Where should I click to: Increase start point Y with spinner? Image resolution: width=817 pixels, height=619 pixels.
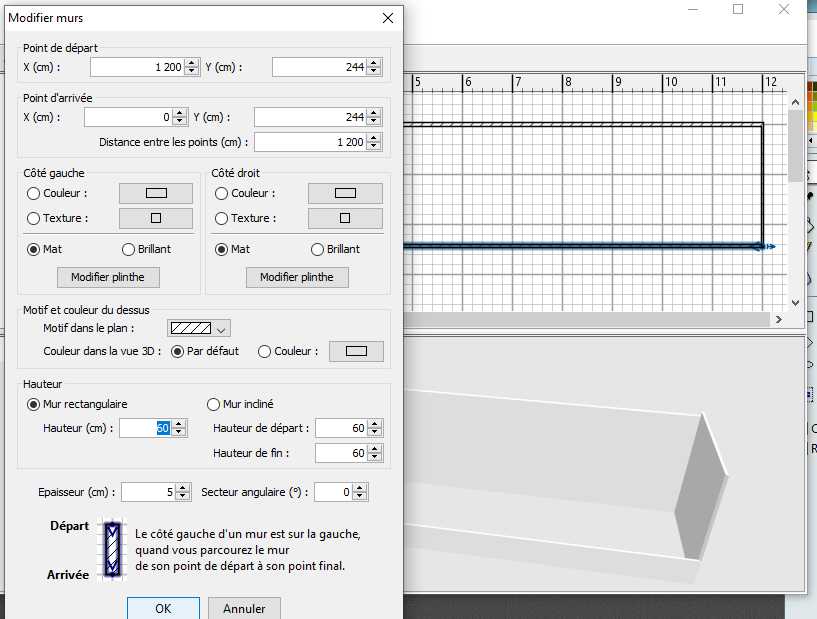(374, 63)
